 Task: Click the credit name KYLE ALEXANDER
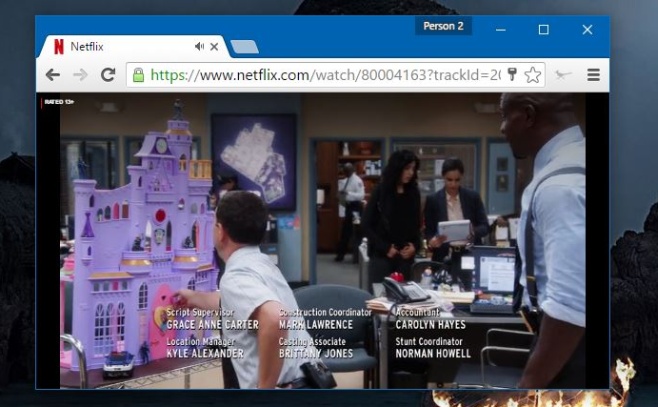[x=205, y=353]
